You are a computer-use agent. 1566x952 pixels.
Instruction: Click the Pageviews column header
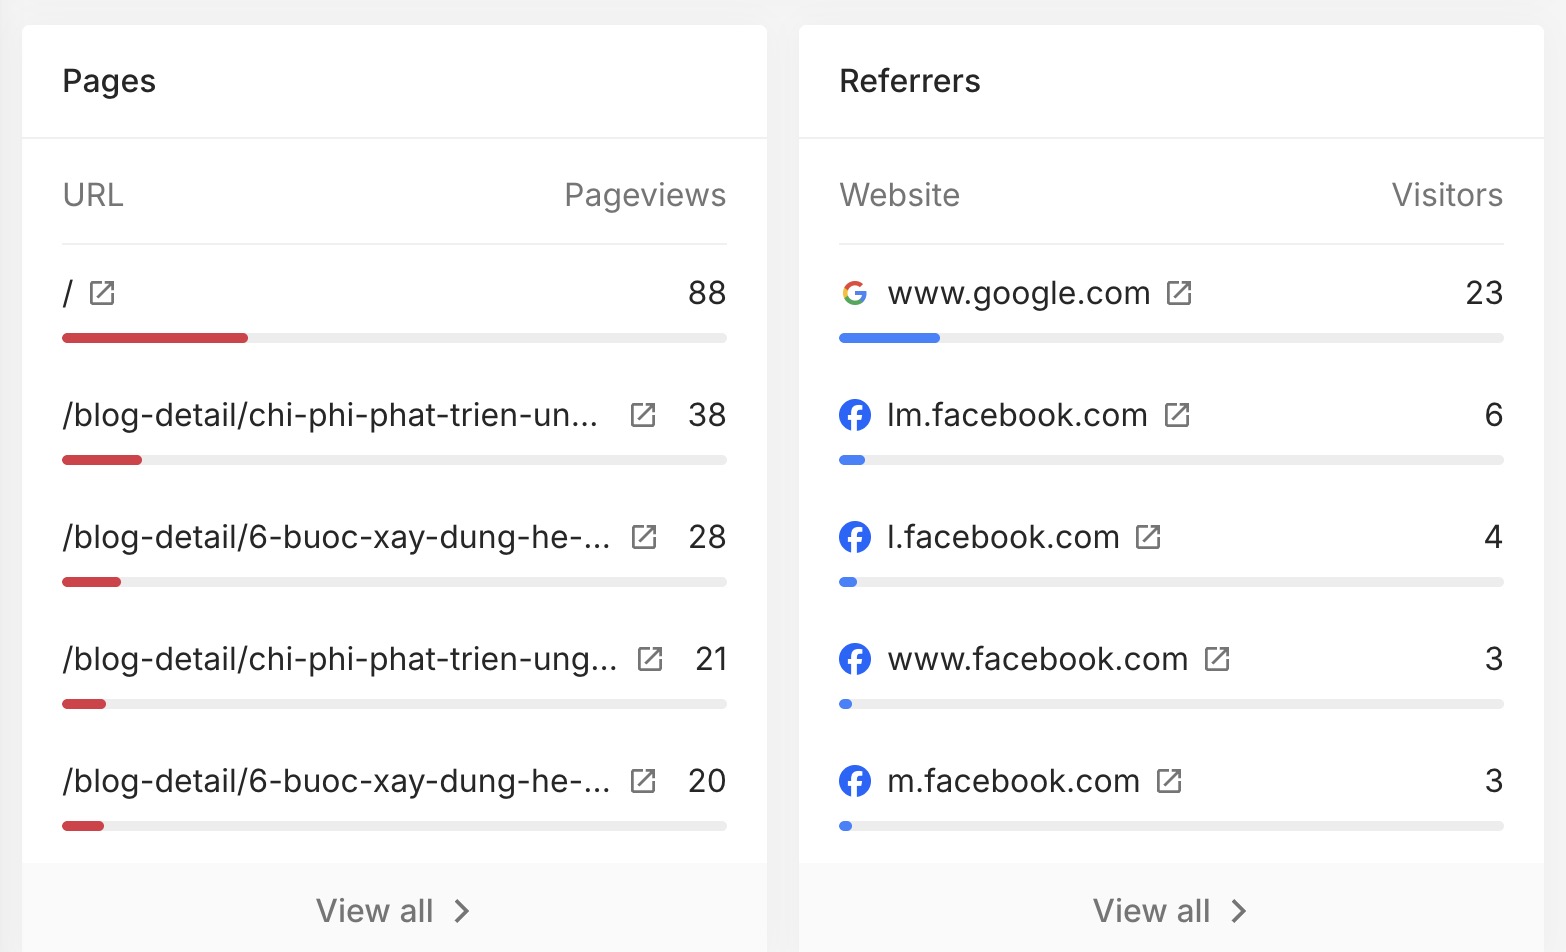tap(645, 195)
